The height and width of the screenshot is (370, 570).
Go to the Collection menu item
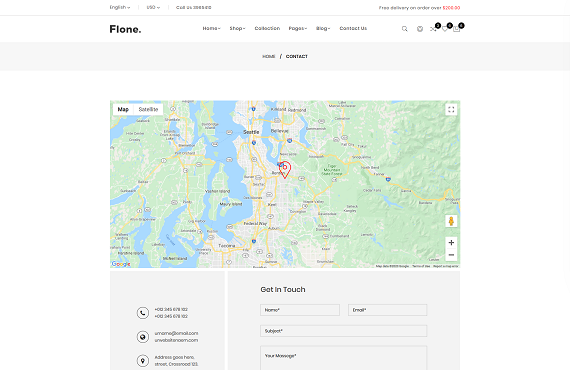coord(267,28)
